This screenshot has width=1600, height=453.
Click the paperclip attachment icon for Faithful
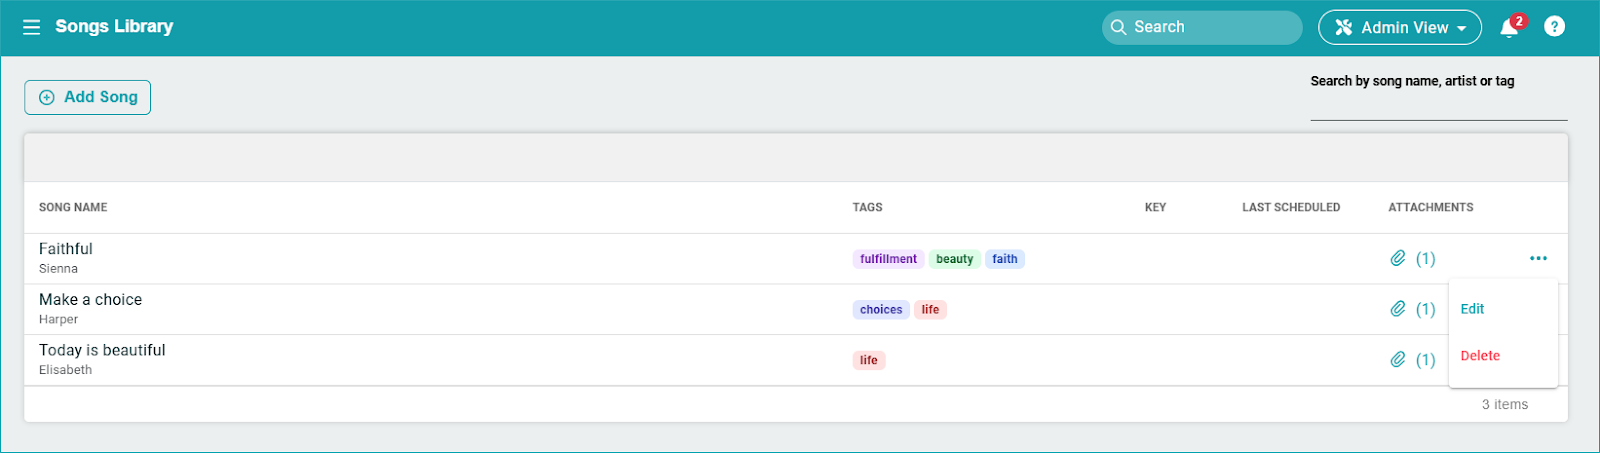click(x=1398, y=259)
